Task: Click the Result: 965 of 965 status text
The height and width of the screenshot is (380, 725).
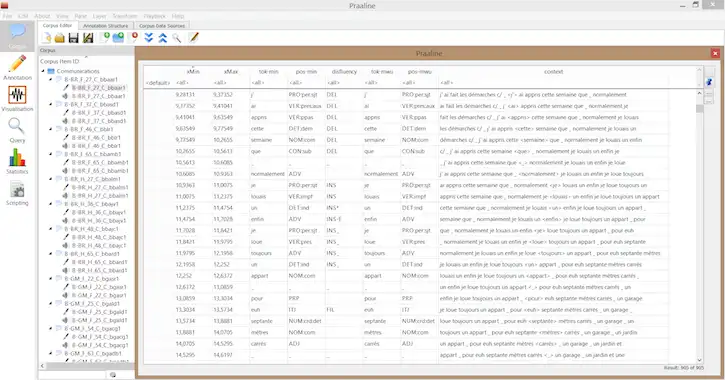Action: pos(683,368)
